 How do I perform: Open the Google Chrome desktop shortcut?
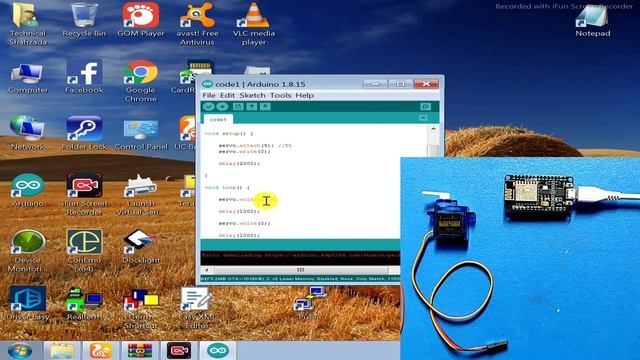click(x=140, y=81)
